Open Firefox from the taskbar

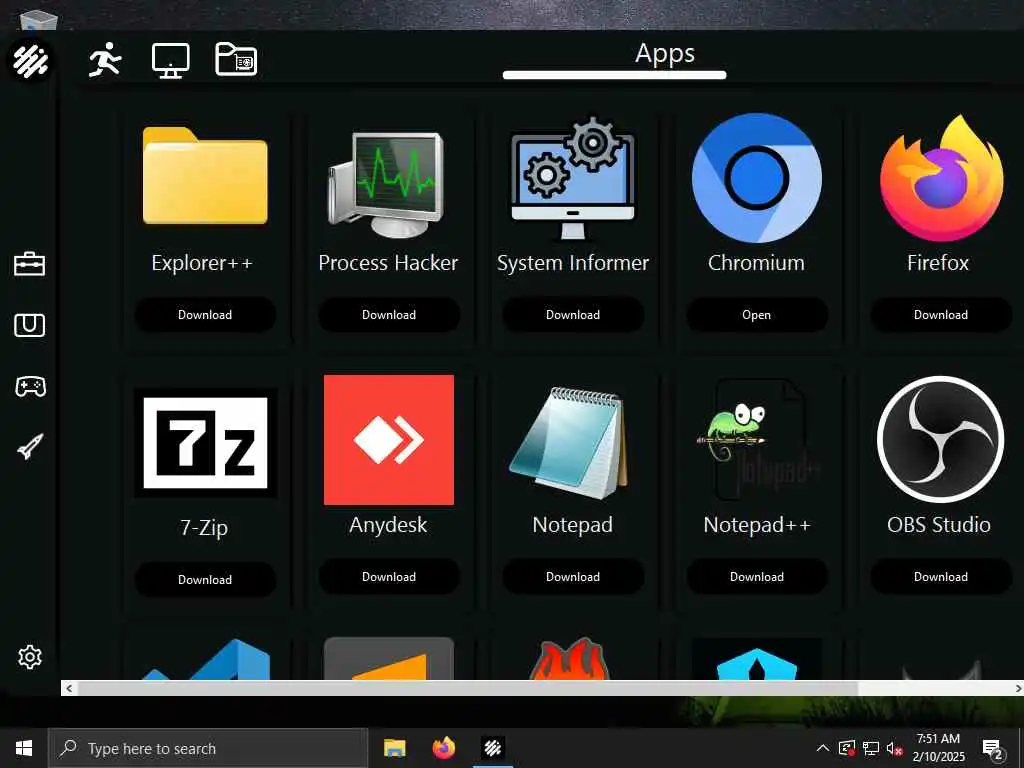pos(444,748)
